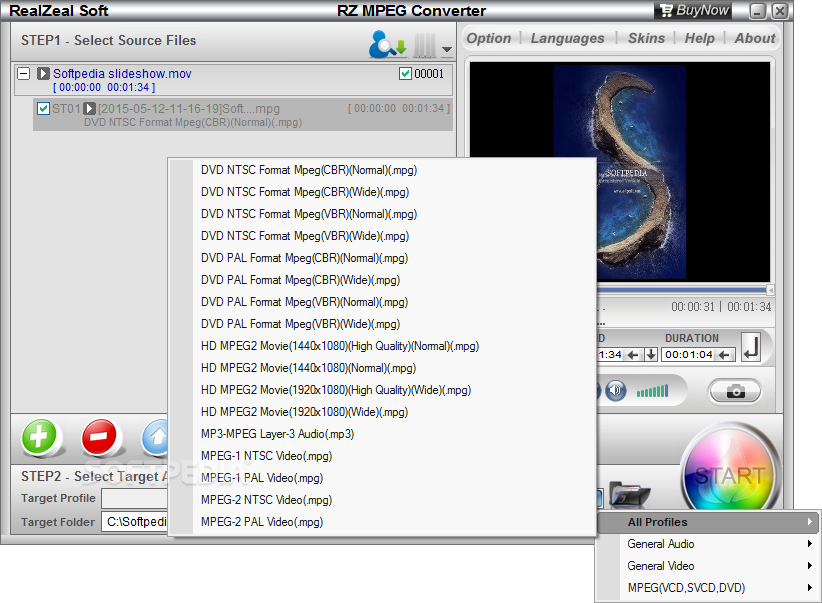Click the DURATION time field 00:01:04

click(689, 355)
